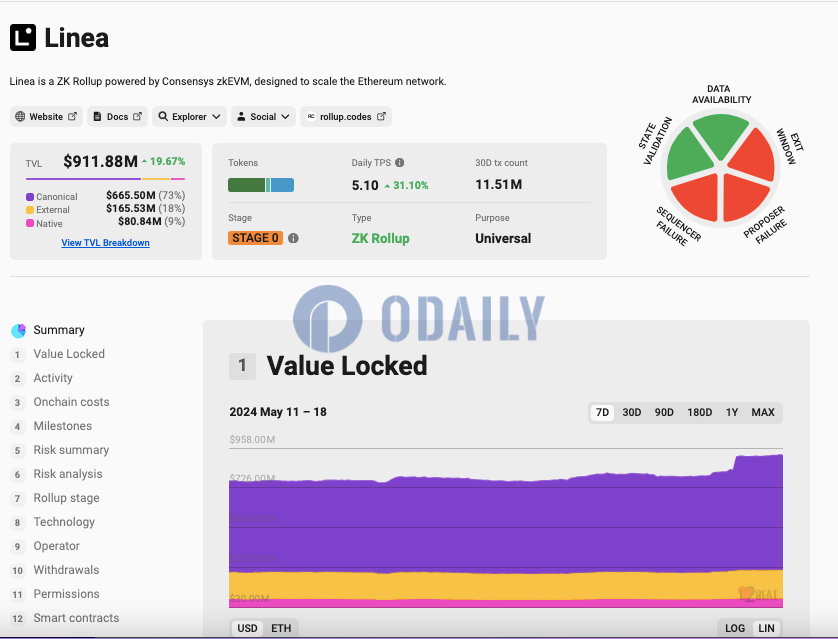Jump to Technology section
The image size is (838, 639).
[64, 522]
